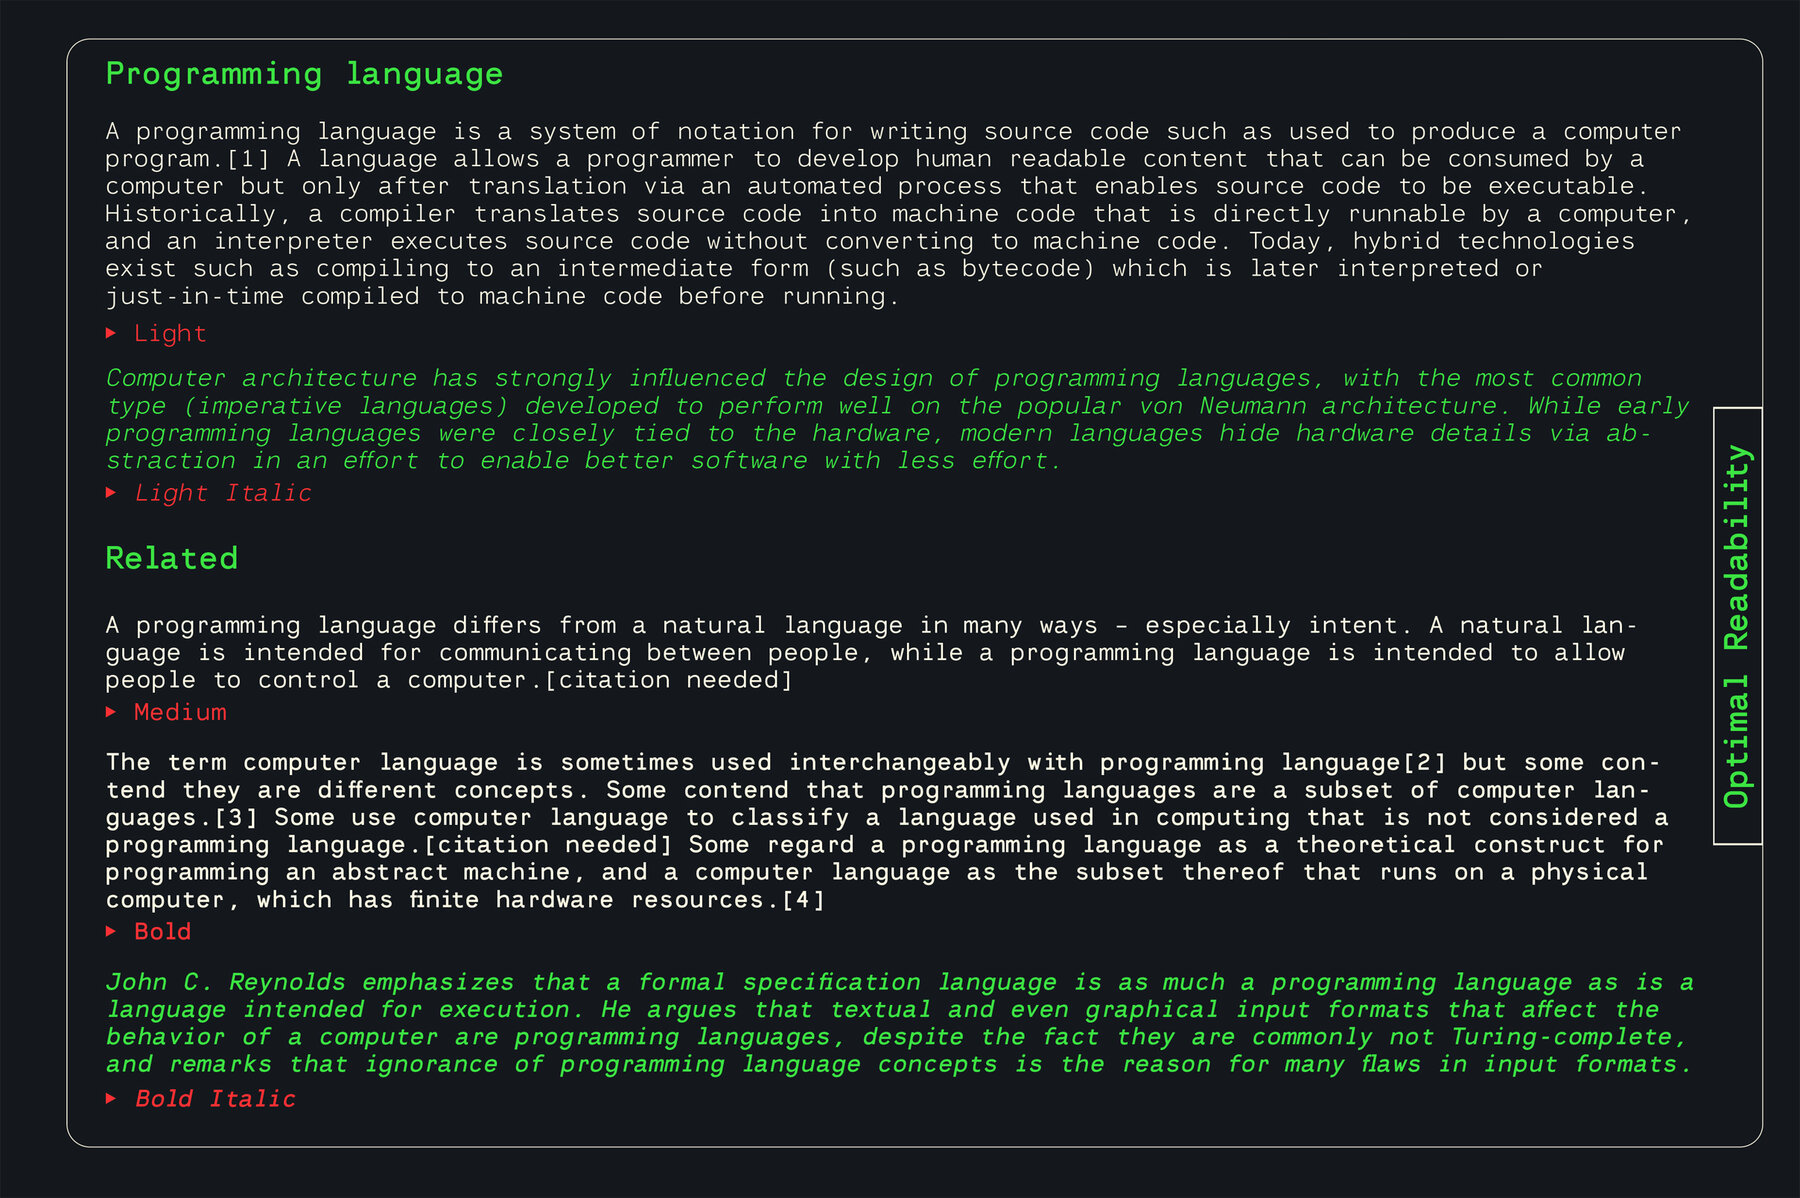
Task: Click the Medium weight label text
Action: (x=180, y=712)
